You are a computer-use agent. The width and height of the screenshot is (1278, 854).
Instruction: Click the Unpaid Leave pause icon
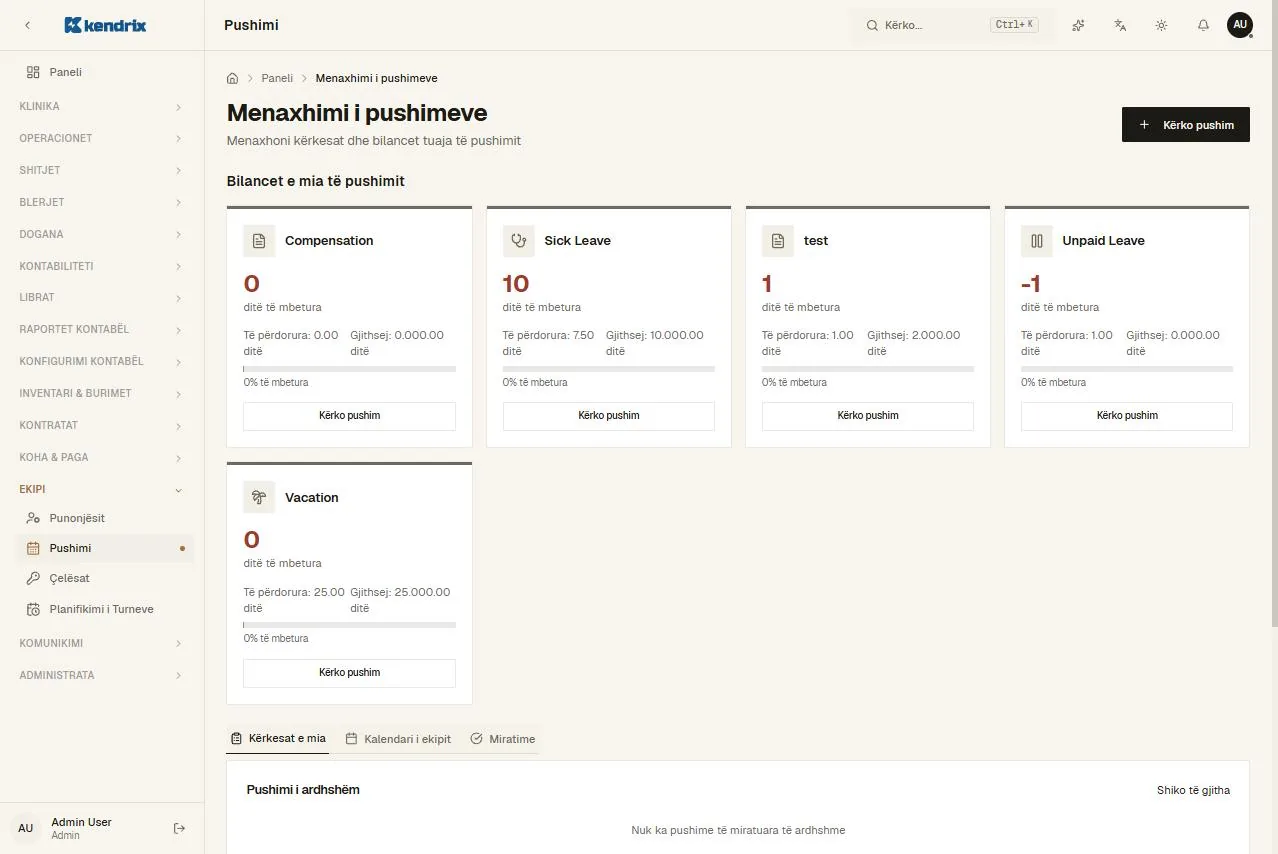(1037, 241)
